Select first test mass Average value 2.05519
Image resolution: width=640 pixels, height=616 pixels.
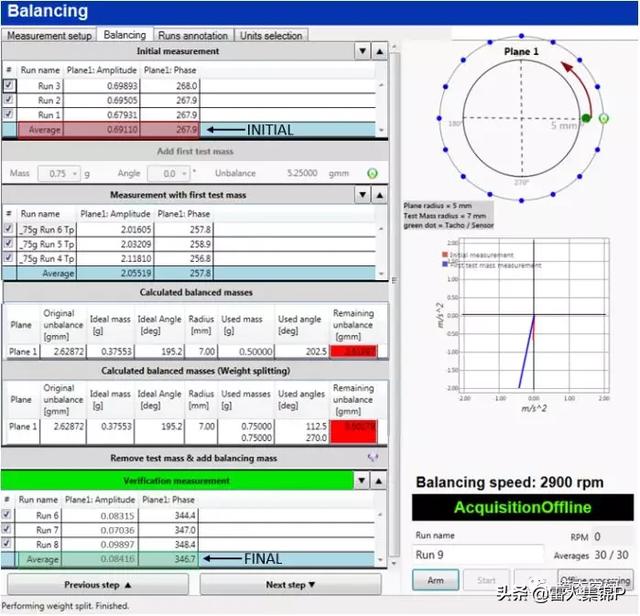click(136, 274)
